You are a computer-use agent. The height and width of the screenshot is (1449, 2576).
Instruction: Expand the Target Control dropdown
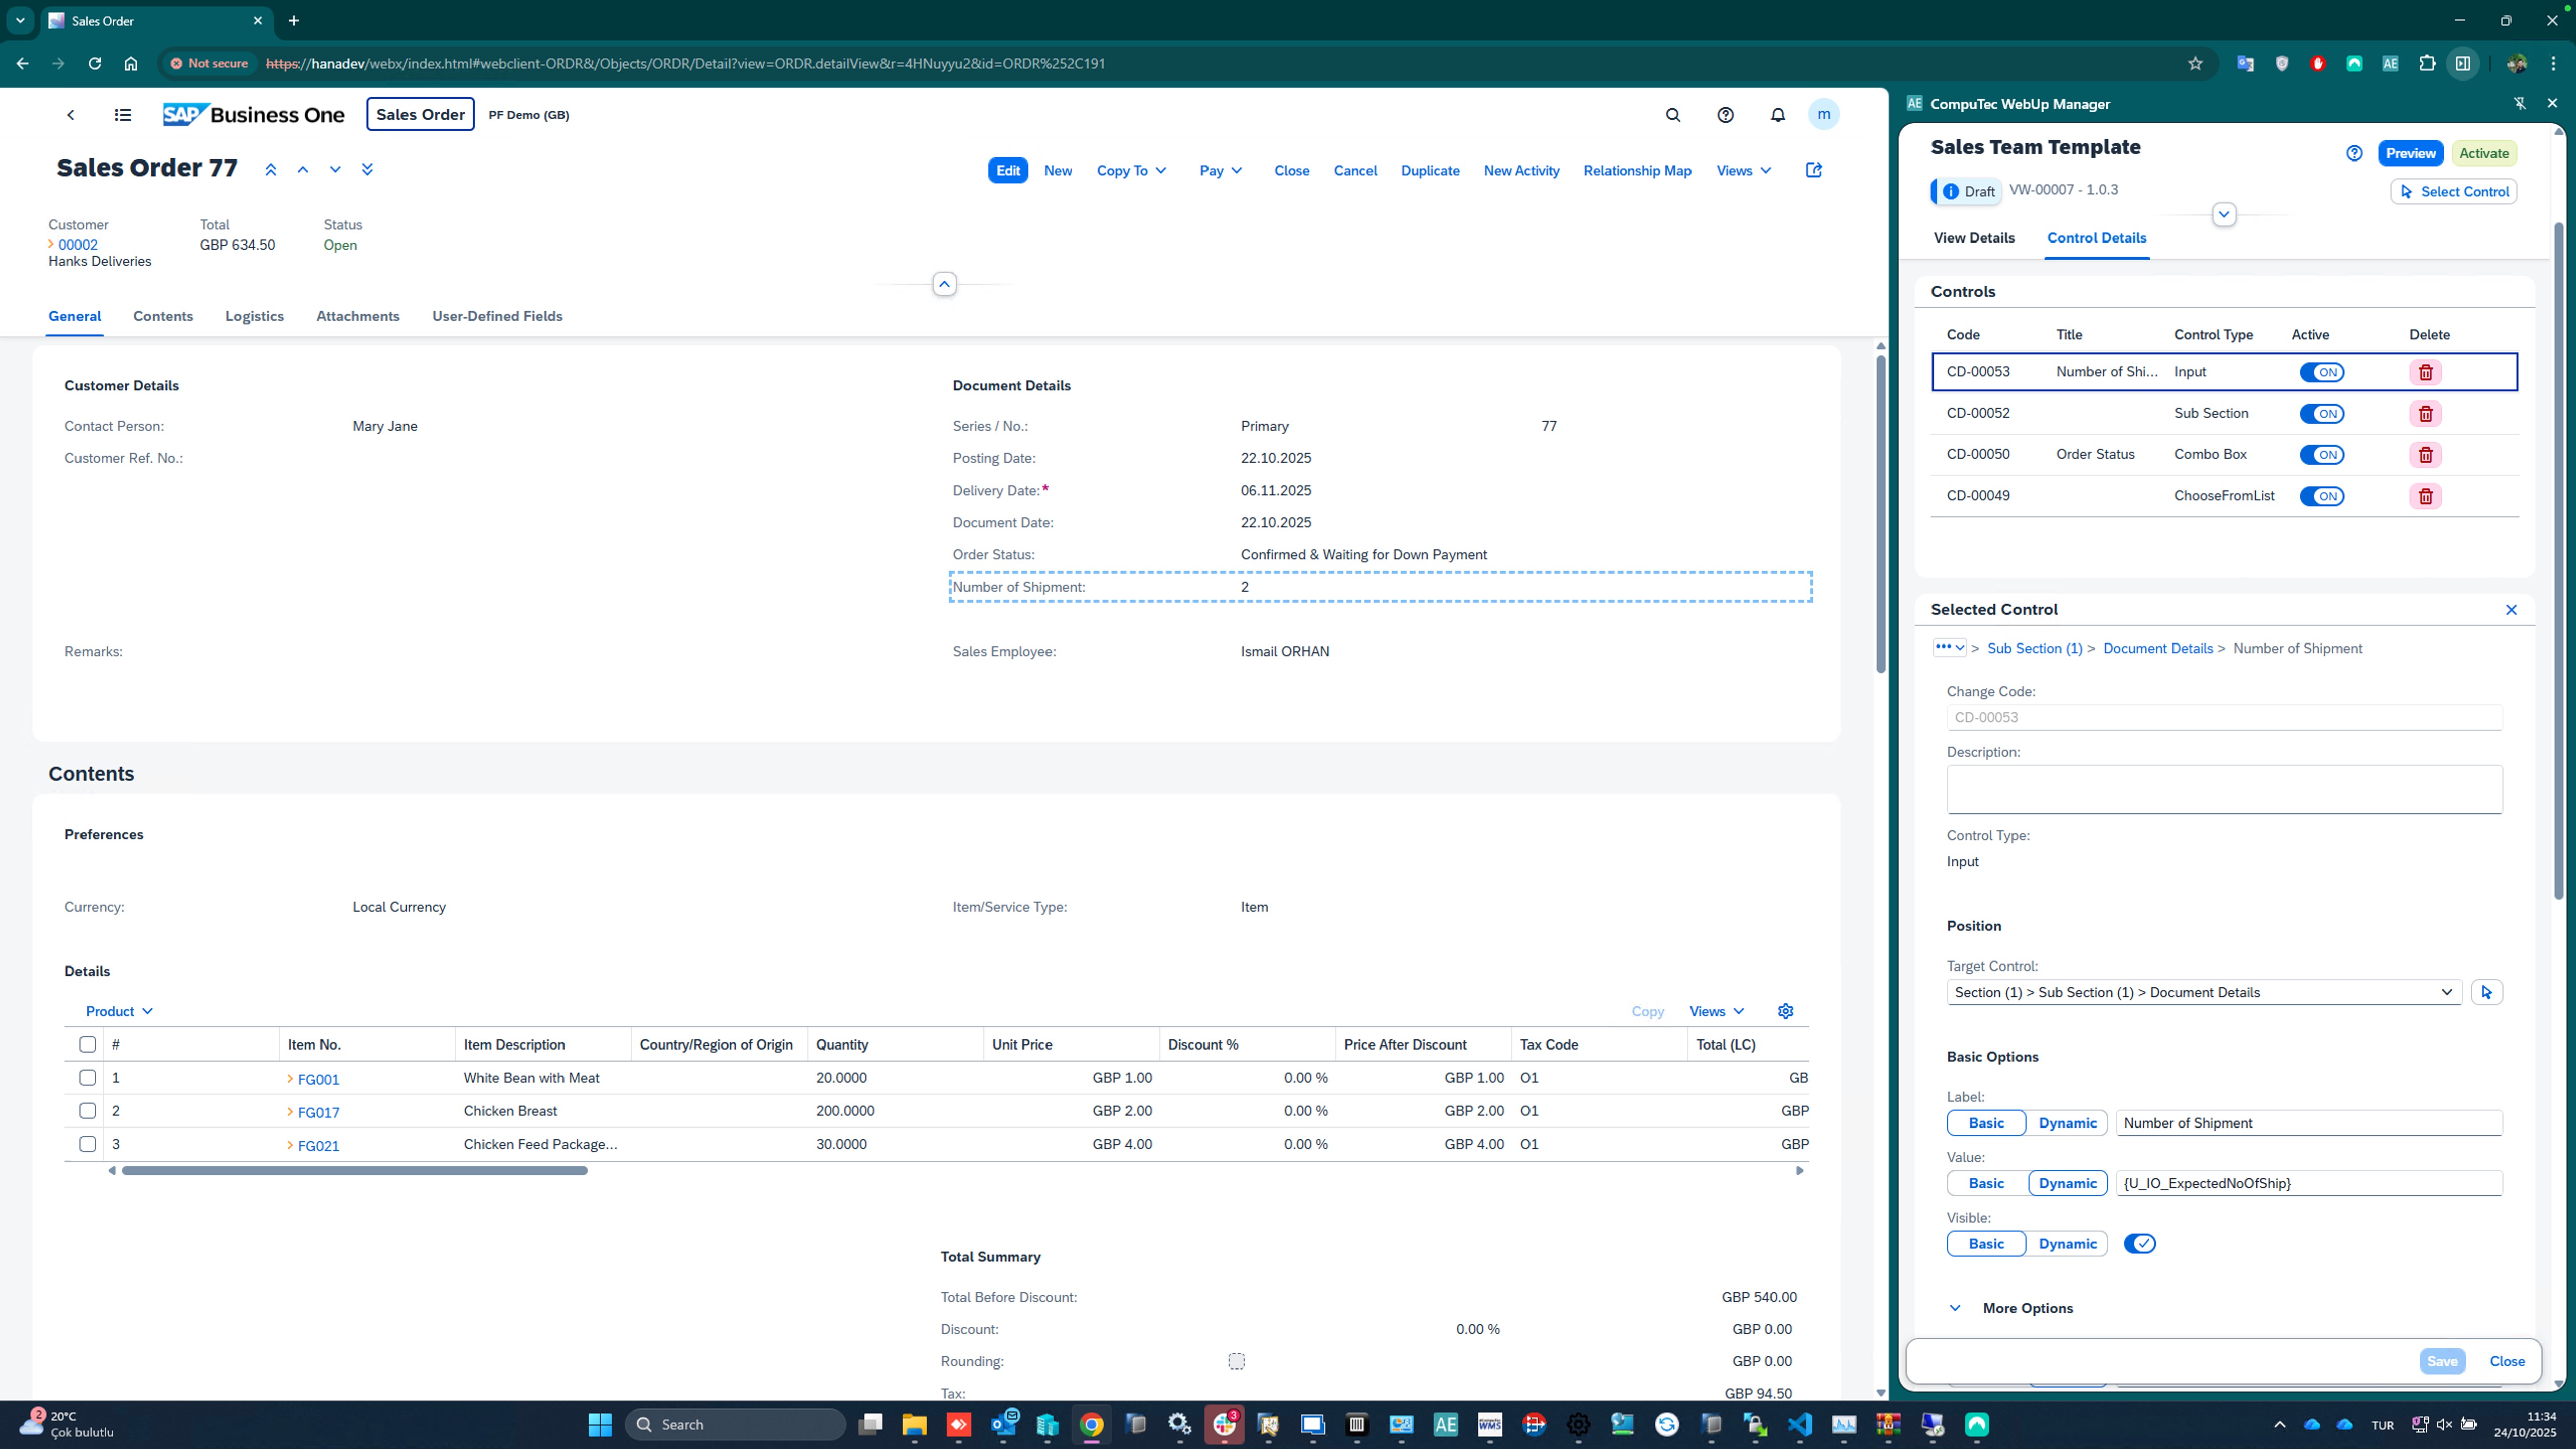pyautogui.click(x=2447, y=992)
